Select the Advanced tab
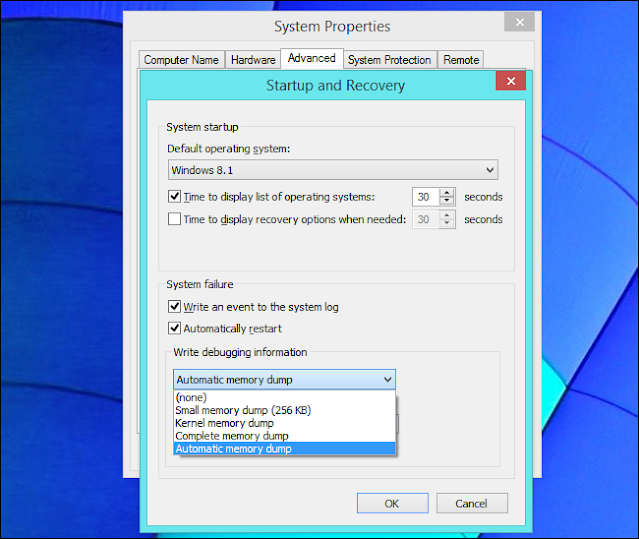This screenshot has width=639, height=539. (312, 58)
